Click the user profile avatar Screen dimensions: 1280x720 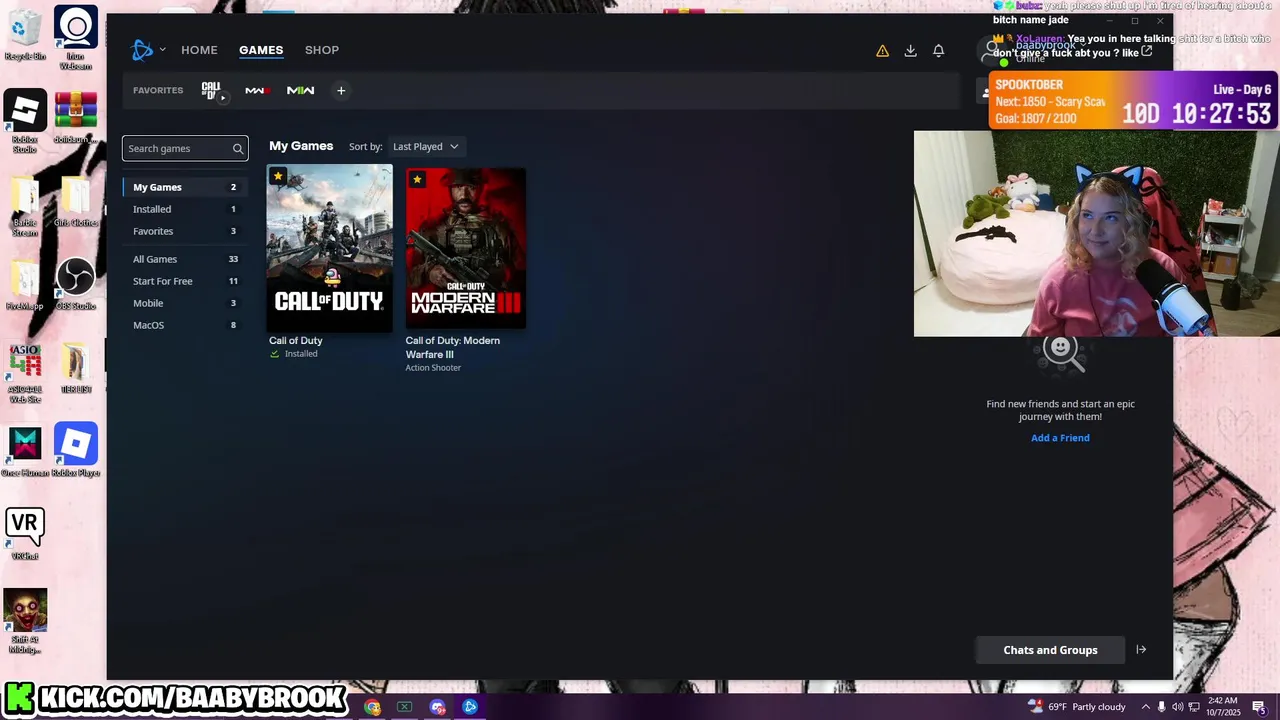(992, 49)
